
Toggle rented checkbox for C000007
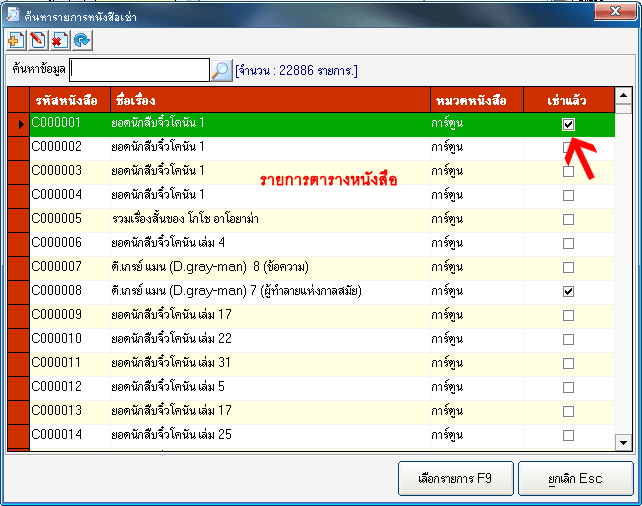(568, 268)
